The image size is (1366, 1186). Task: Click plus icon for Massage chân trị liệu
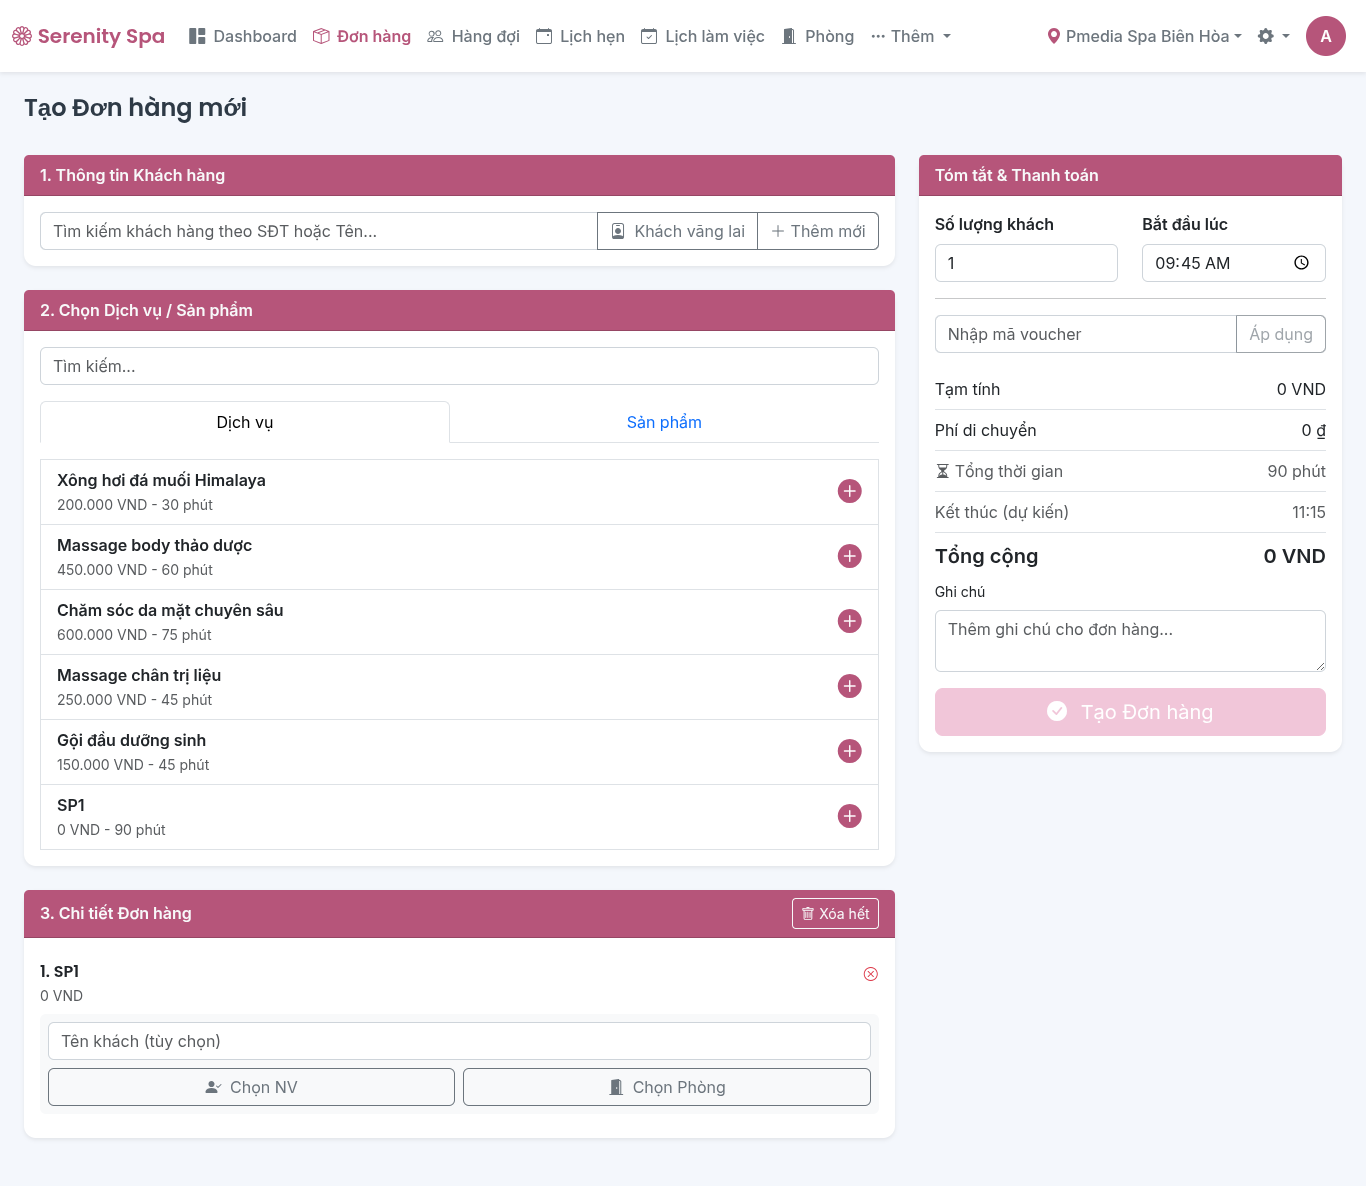coord(849,686)
